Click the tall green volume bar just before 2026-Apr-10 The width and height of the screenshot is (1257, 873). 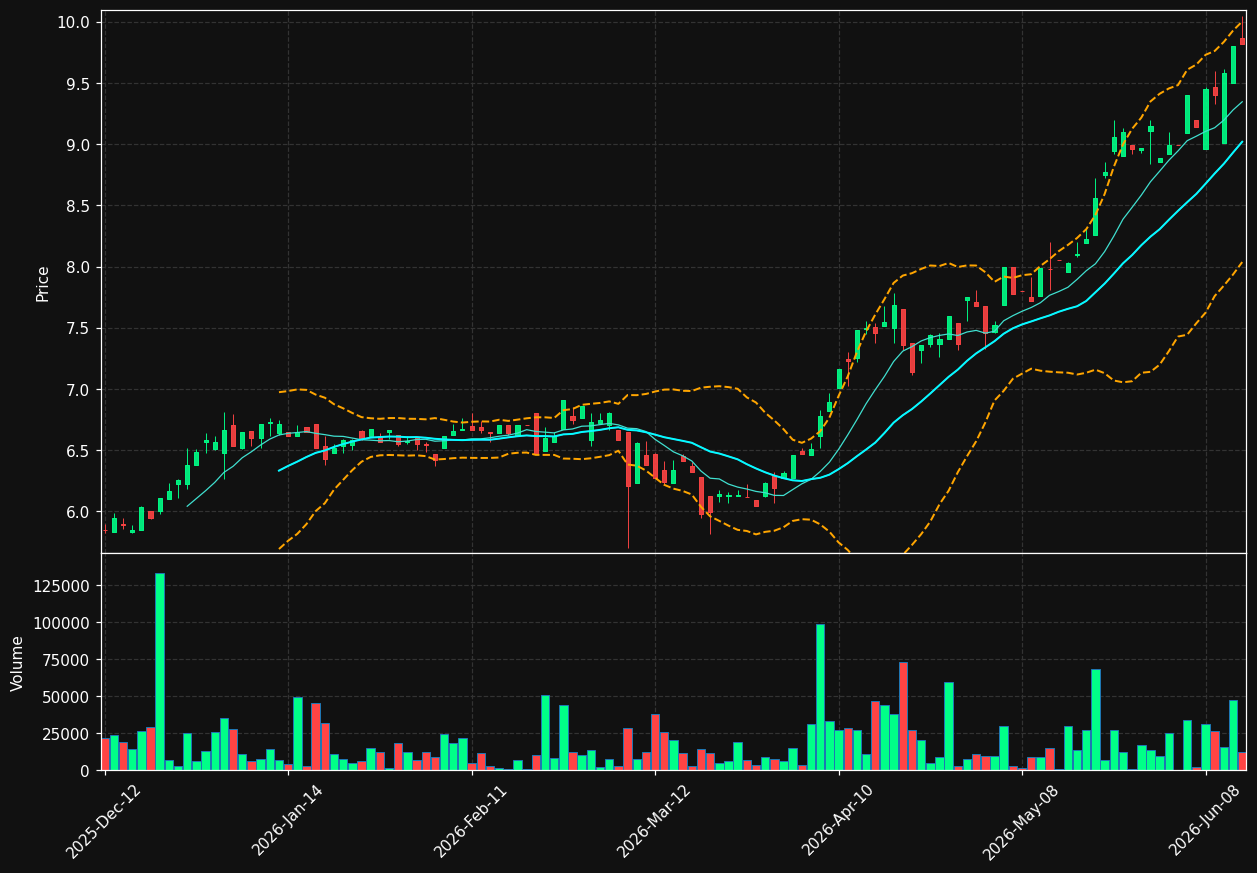(x=820, y=697)
